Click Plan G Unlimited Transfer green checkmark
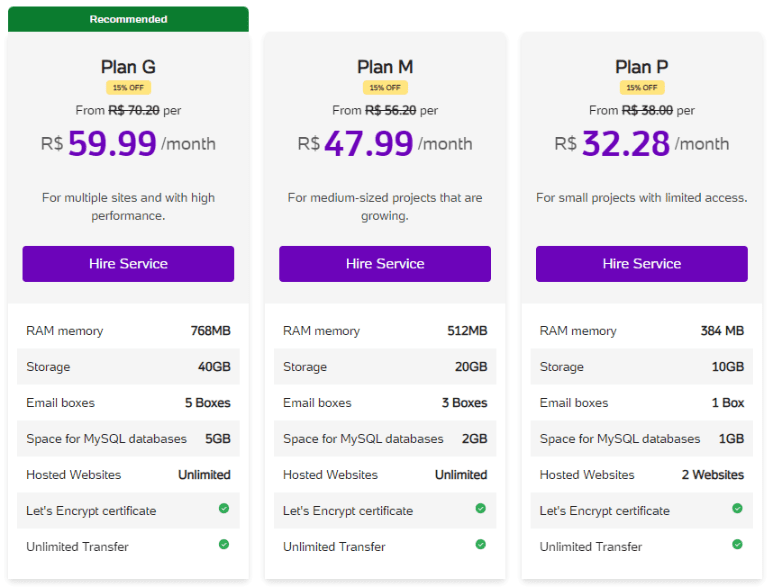Screen dimensions: 772x588 pos(224,544)
